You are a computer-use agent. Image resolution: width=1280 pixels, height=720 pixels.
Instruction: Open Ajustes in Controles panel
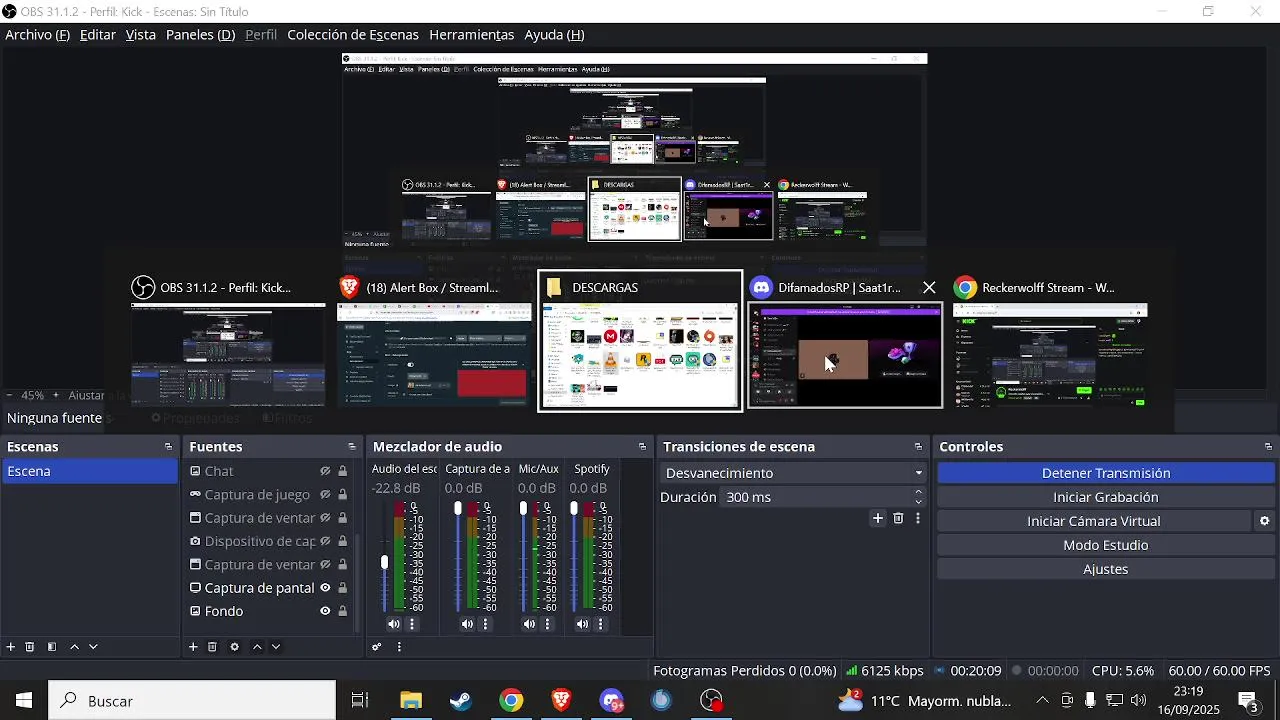[1105, 569]
